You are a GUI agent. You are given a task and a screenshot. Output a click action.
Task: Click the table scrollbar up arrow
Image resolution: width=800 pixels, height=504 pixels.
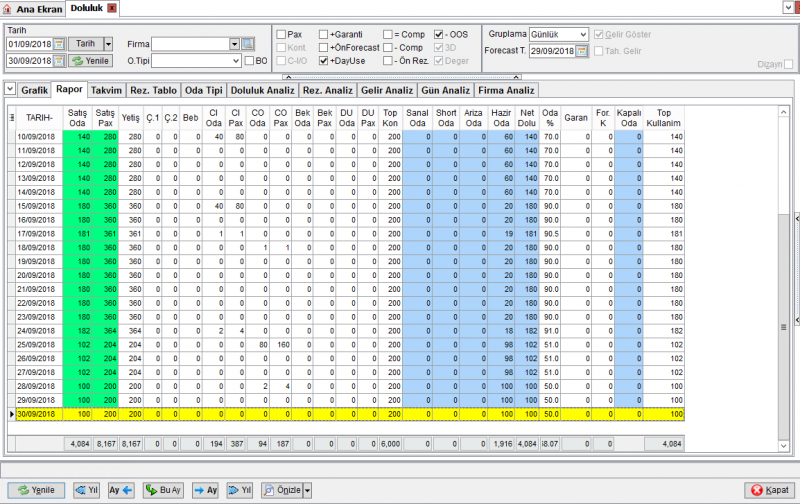point(784,112)
